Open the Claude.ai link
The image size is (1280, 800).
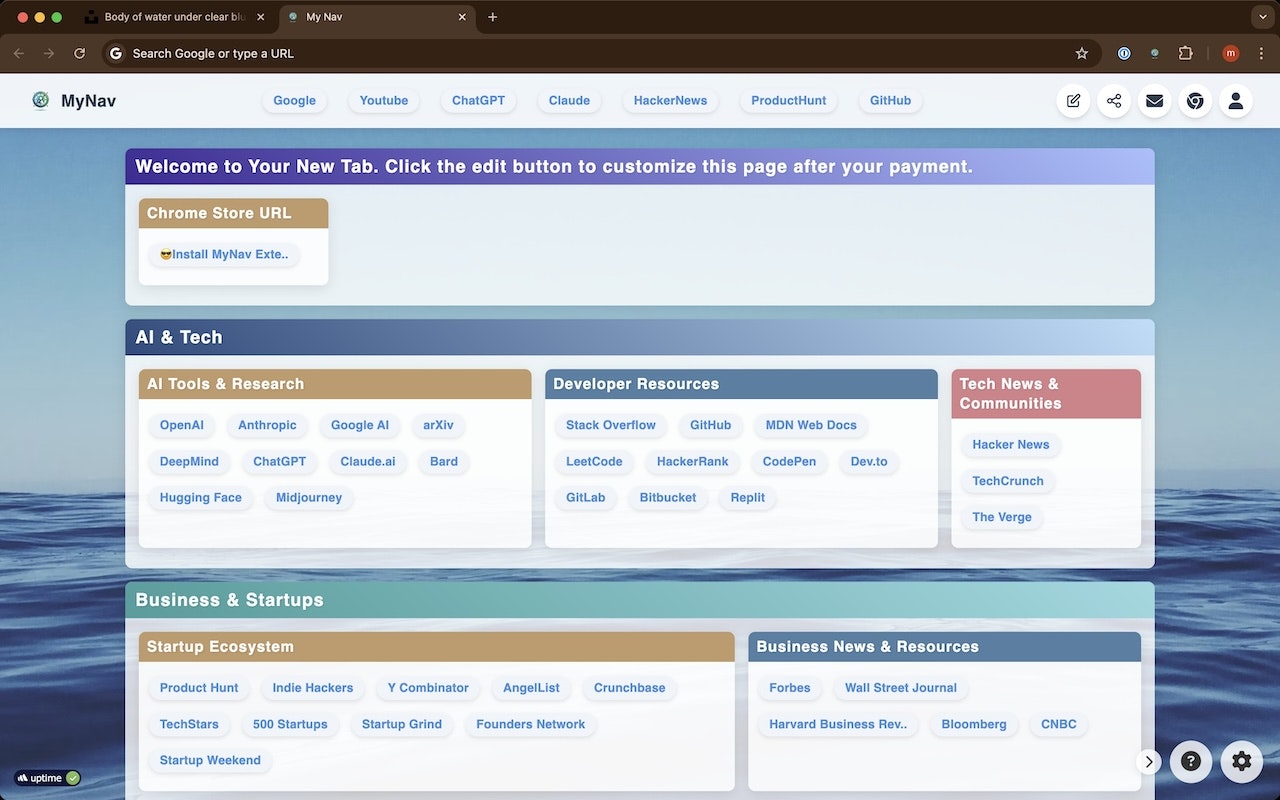point(368,462)
